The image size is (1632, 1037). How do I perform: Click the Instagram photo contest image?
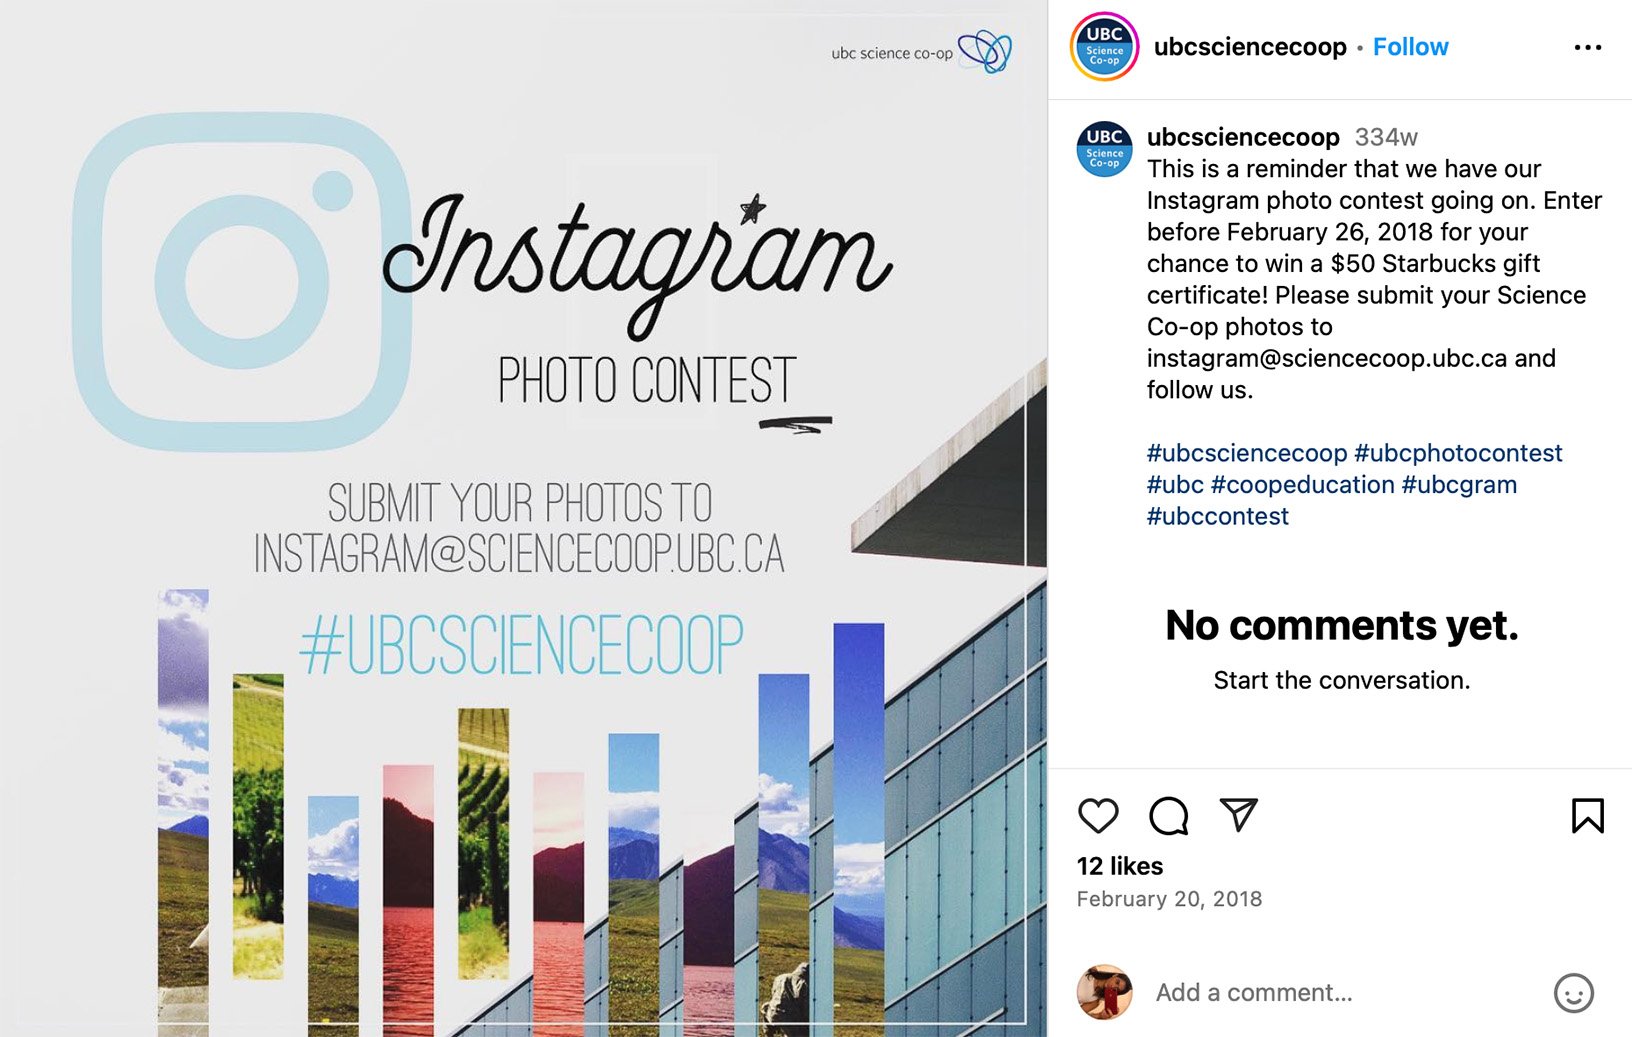coord(523,518)
